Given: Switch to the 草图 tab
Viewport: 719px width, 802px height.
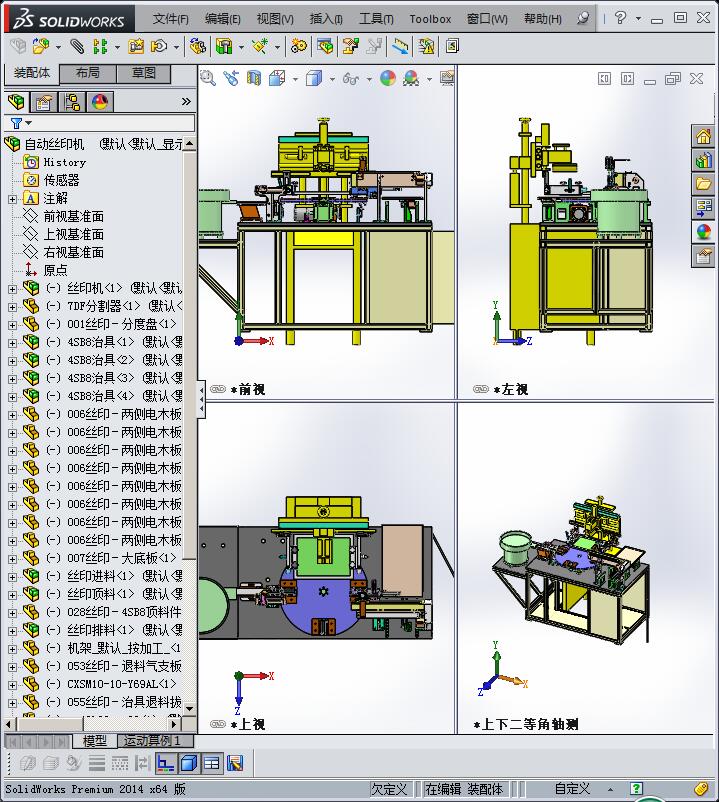Looking at the screenshot, I should [144, 73].
